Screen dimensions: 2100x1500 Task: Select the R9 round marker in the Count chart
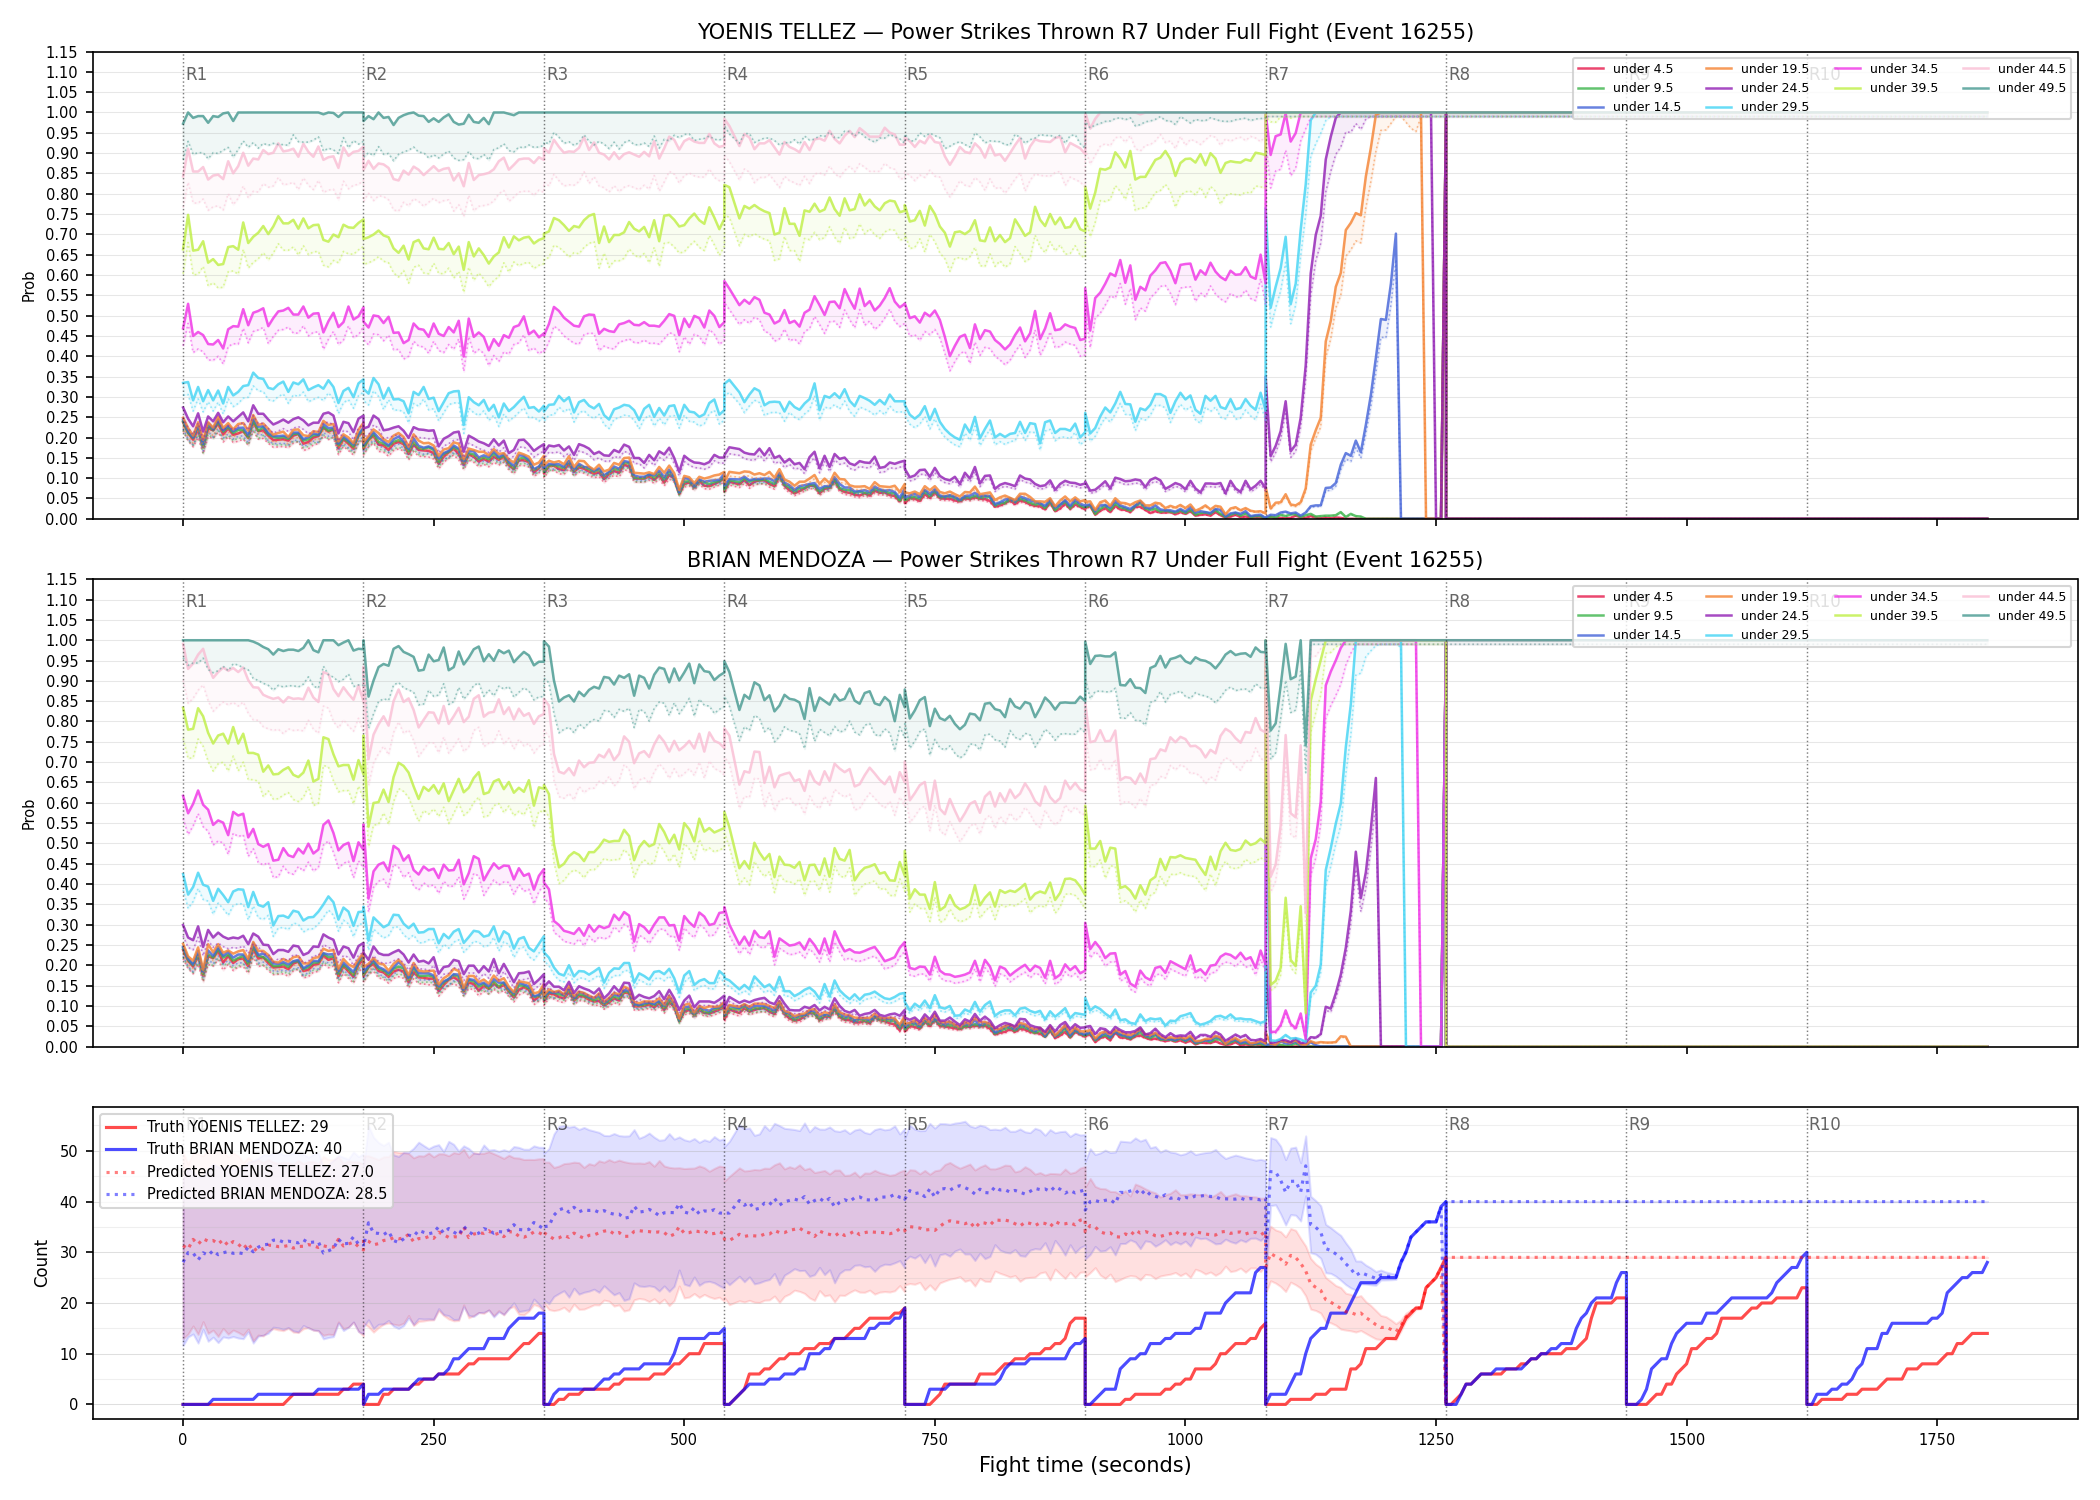pyautogui.click(x=1639, y=1124)
